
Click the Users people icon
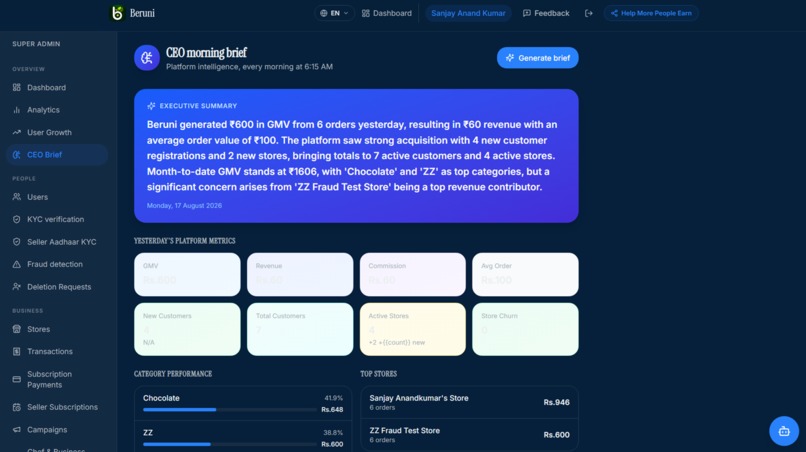pyautogui.click(x=16, y=197)
